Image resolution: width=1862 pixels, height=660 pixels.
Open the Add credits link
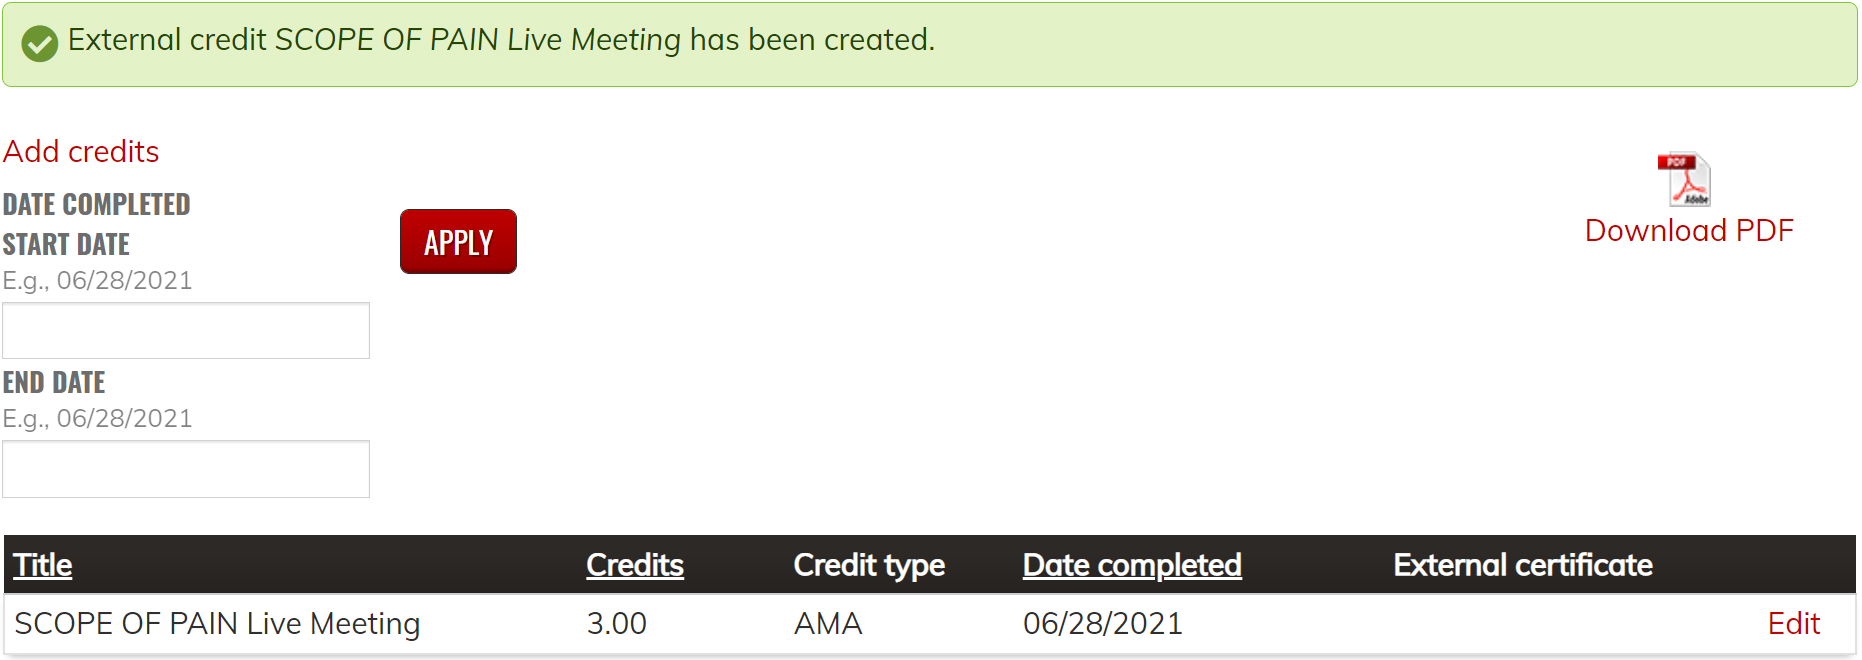(x=81, y=152)
